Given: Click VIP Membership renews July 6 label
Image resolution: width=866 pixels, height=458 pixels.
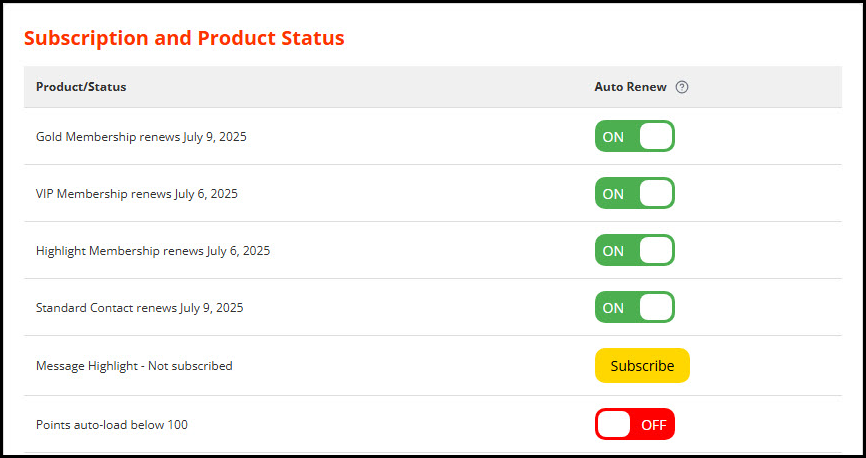Looking at the screenshot, I should click(137, 194).
